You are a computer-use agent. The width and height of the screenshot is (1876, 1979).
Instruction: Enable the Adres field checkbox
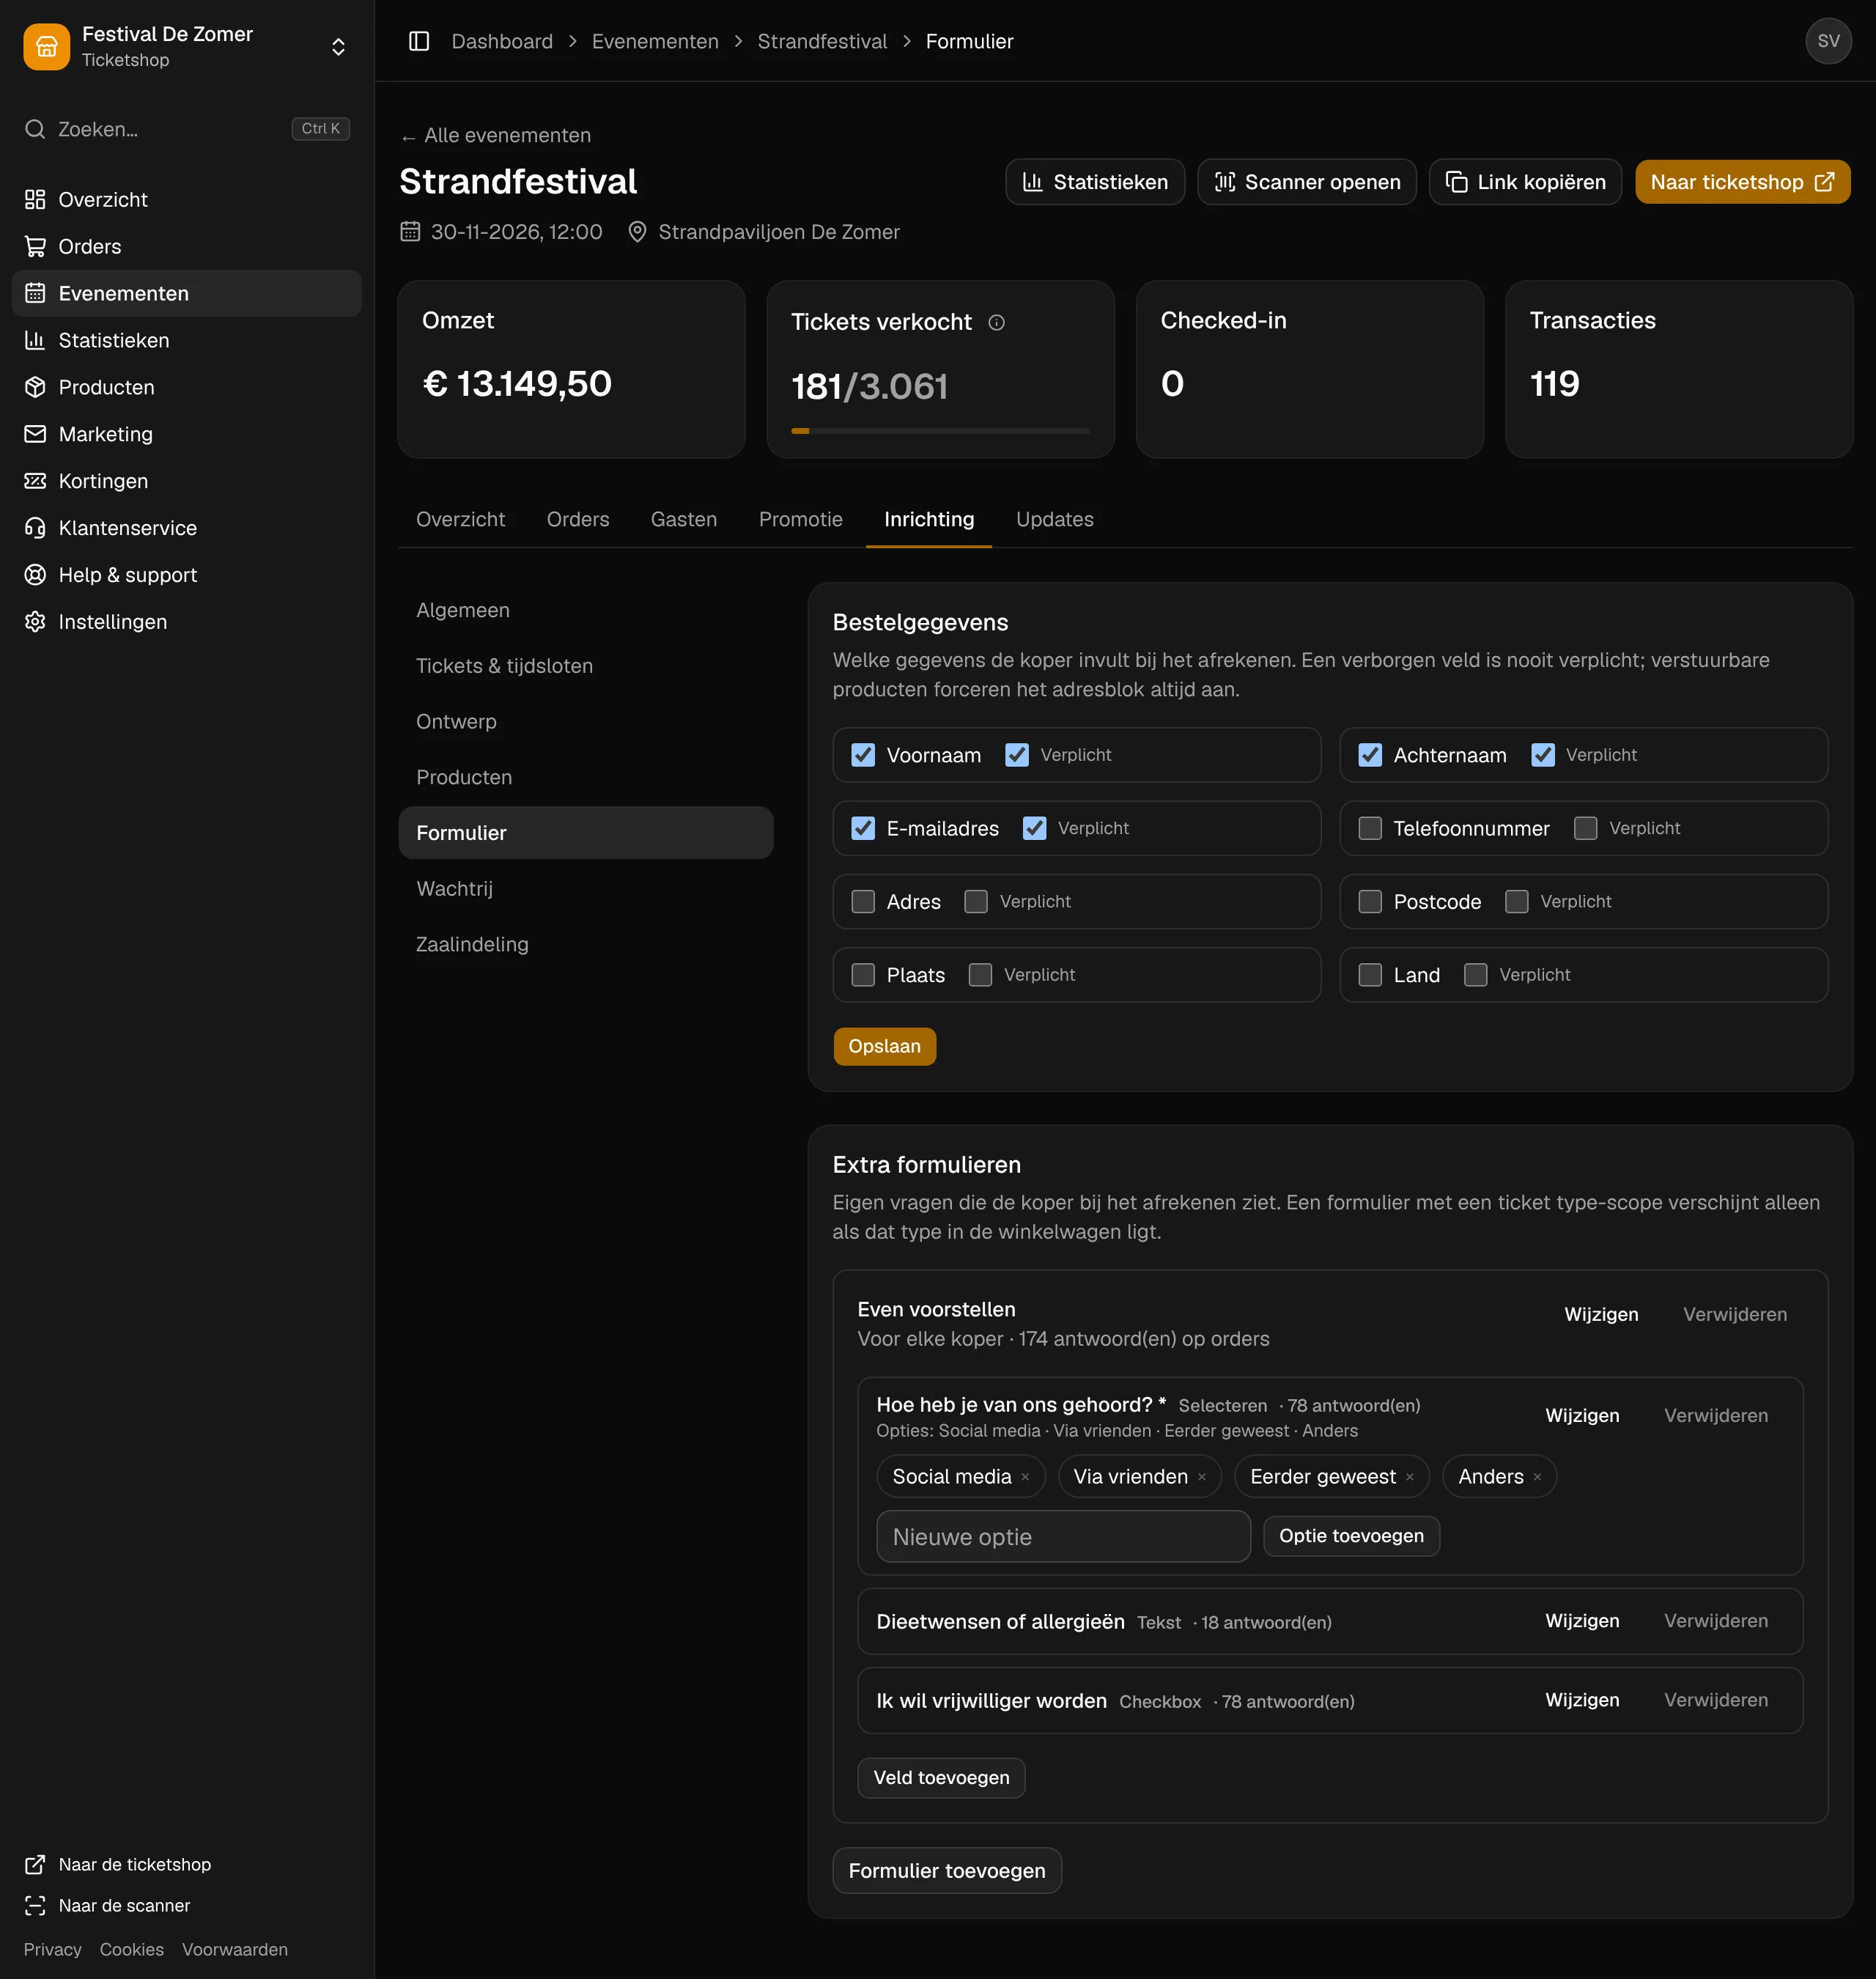863,902
